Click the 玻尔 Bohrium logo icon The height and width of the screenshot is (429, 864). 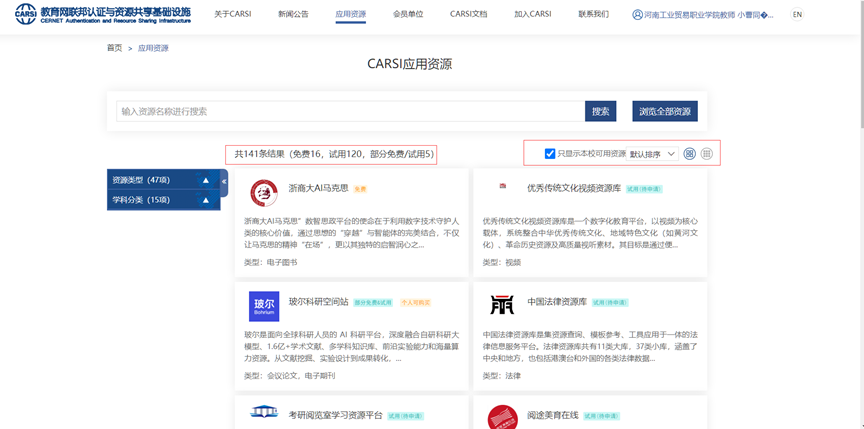click(x=264, y=305)
